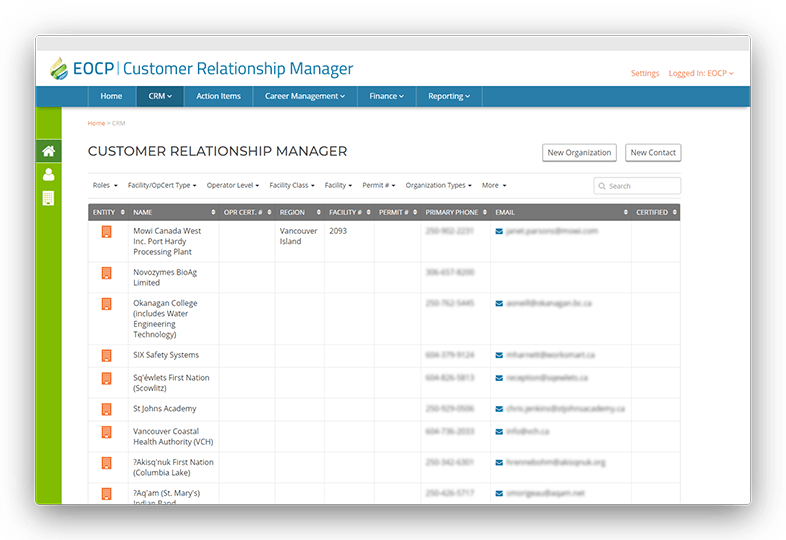Click email envelope icon in St Johns Academy row
This screenshot has height=540, width=786.
[x=499, y=409]
